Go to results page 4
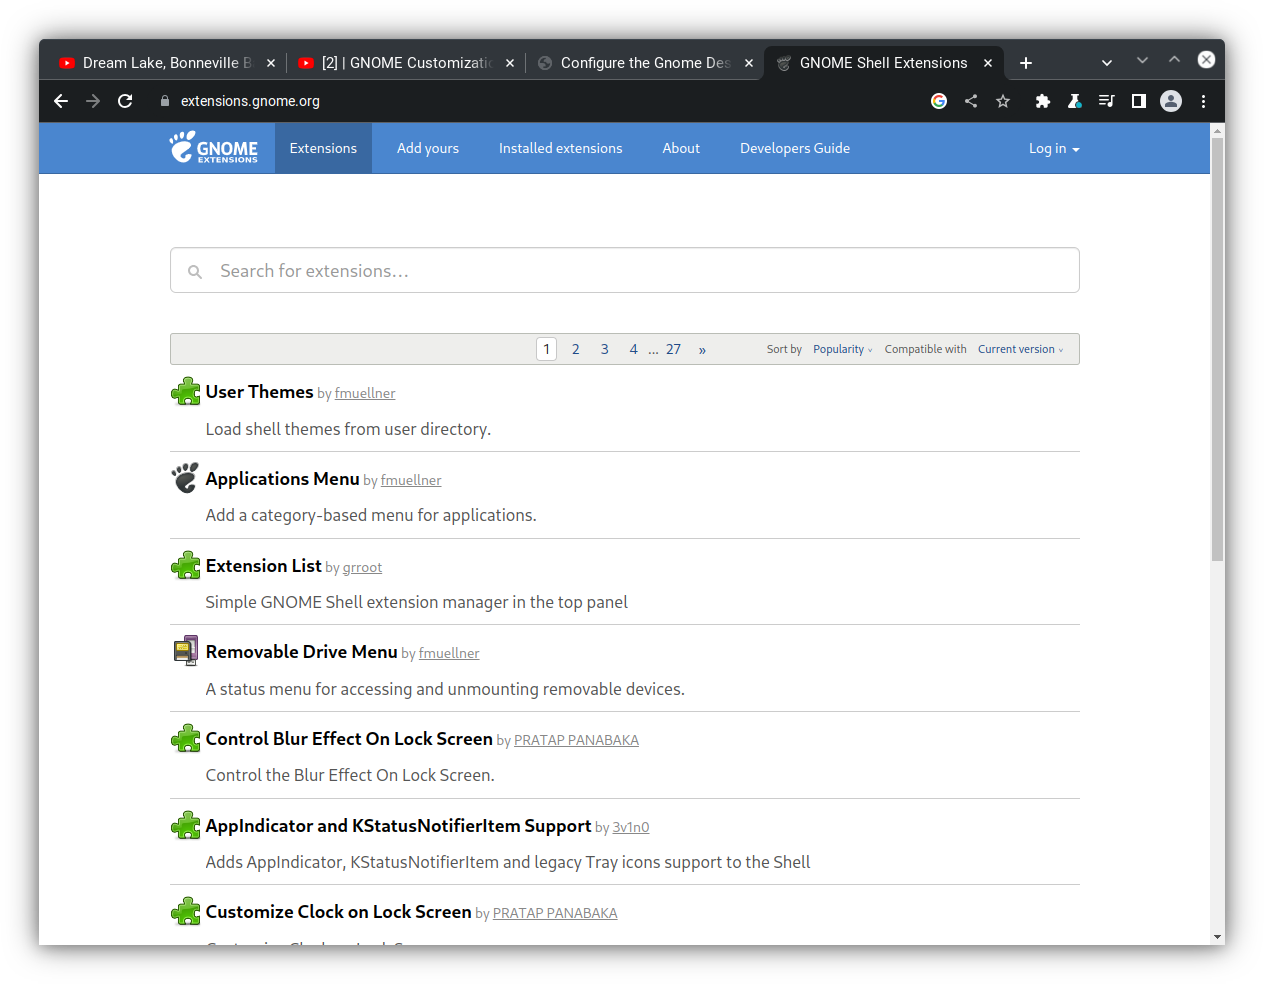Image resolution: width=1264 pixels, height=984 pixels. click(x=634, y=349)
